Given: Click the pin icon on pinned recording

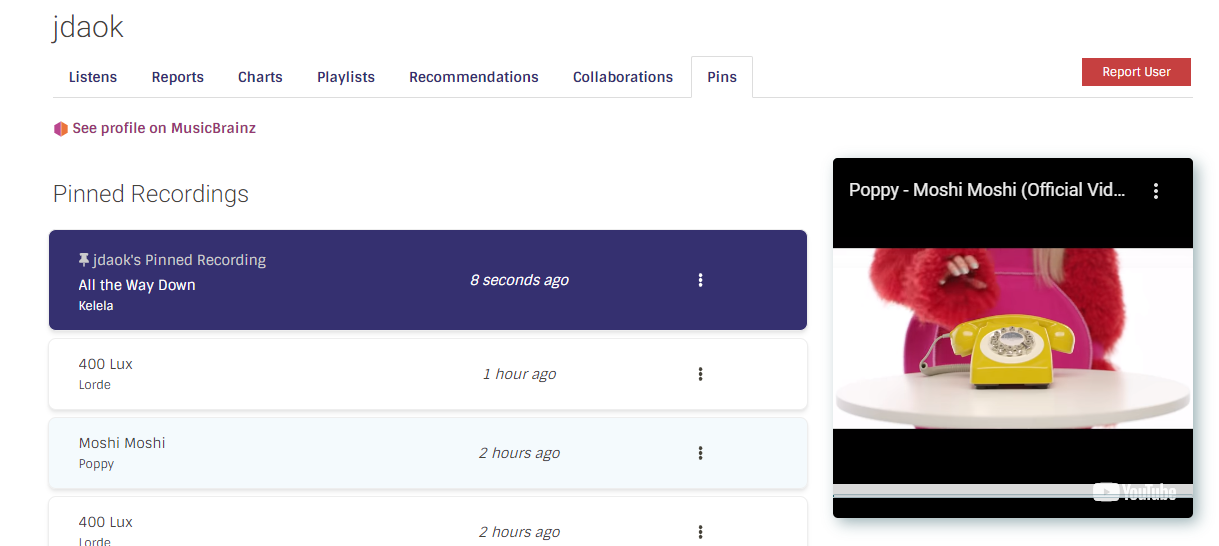Looking at the screenshot, I should [84, 260].
